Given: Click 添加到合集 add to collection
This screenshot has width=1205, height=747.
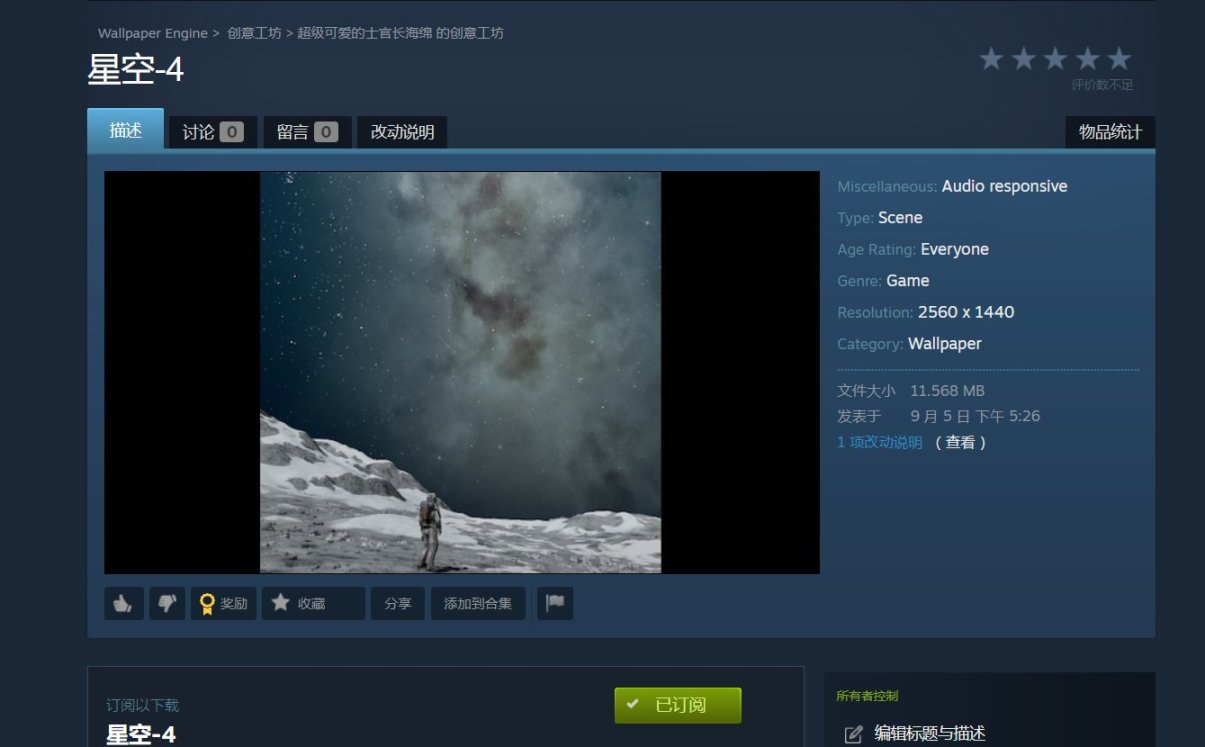Looking at the screenshot, I should (x=478, y=603).
